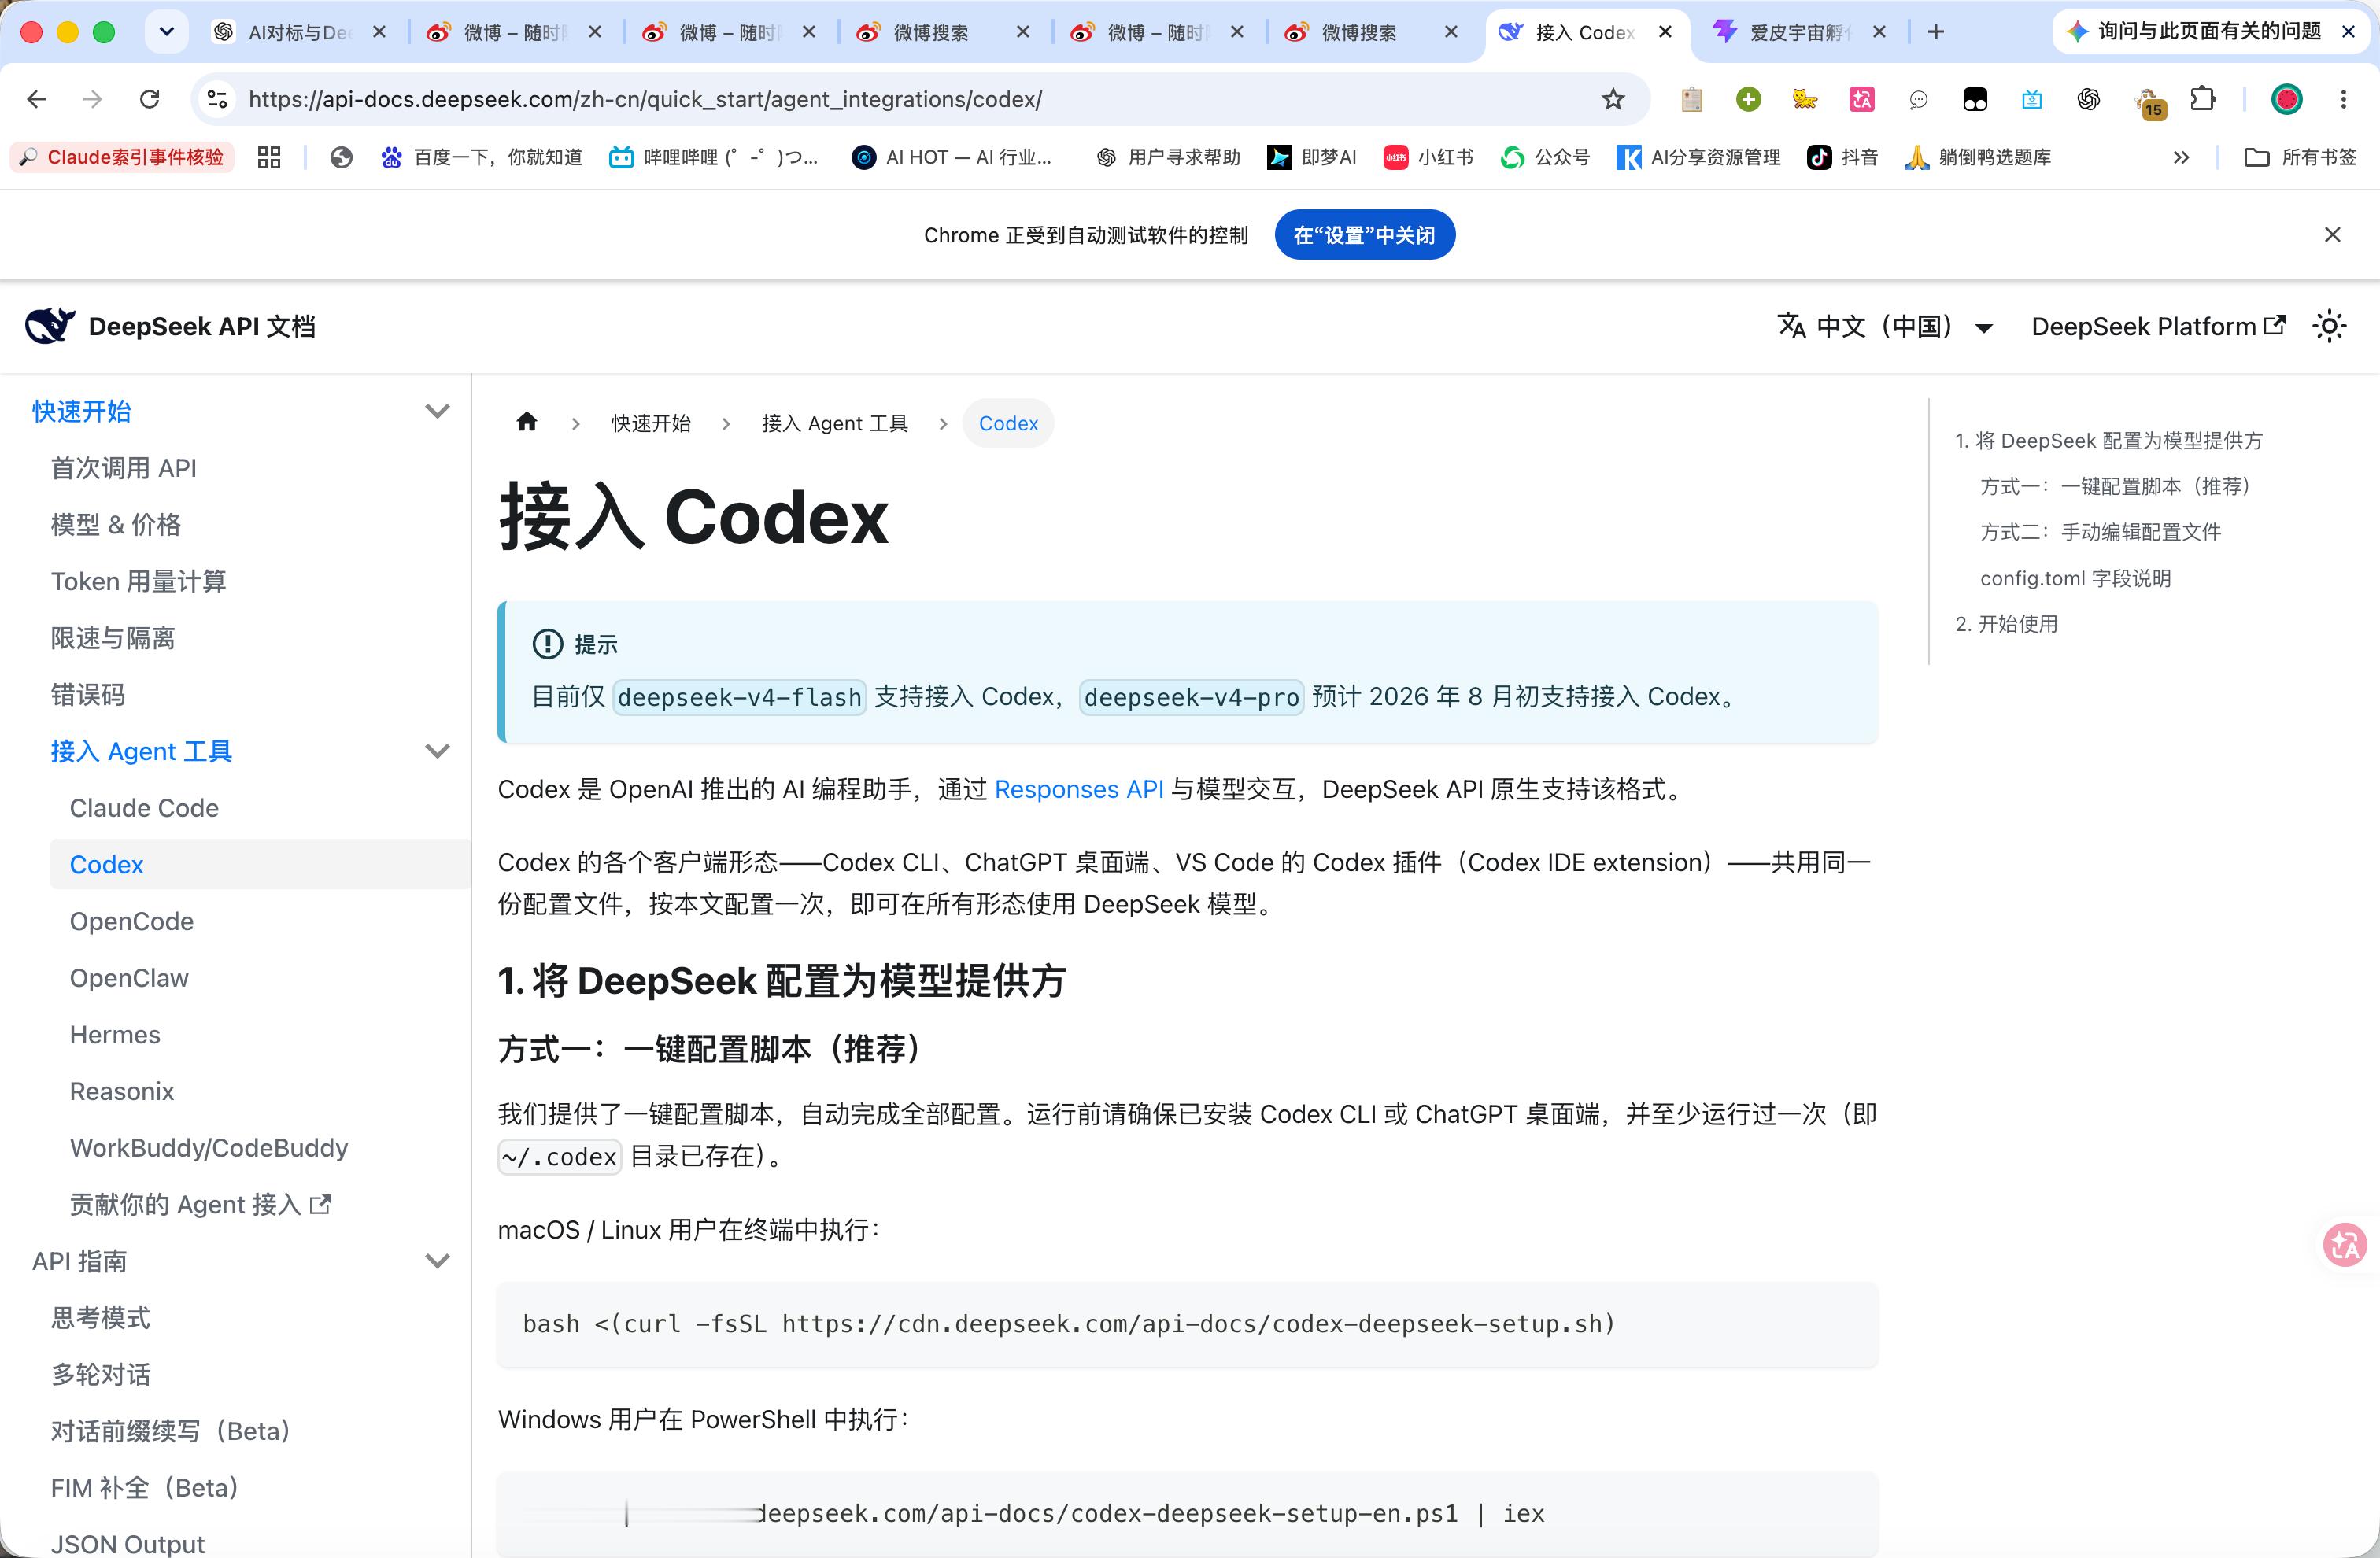
Task: Jump to config.toml 字段说明 in contents
Action: coord(2075,578)
